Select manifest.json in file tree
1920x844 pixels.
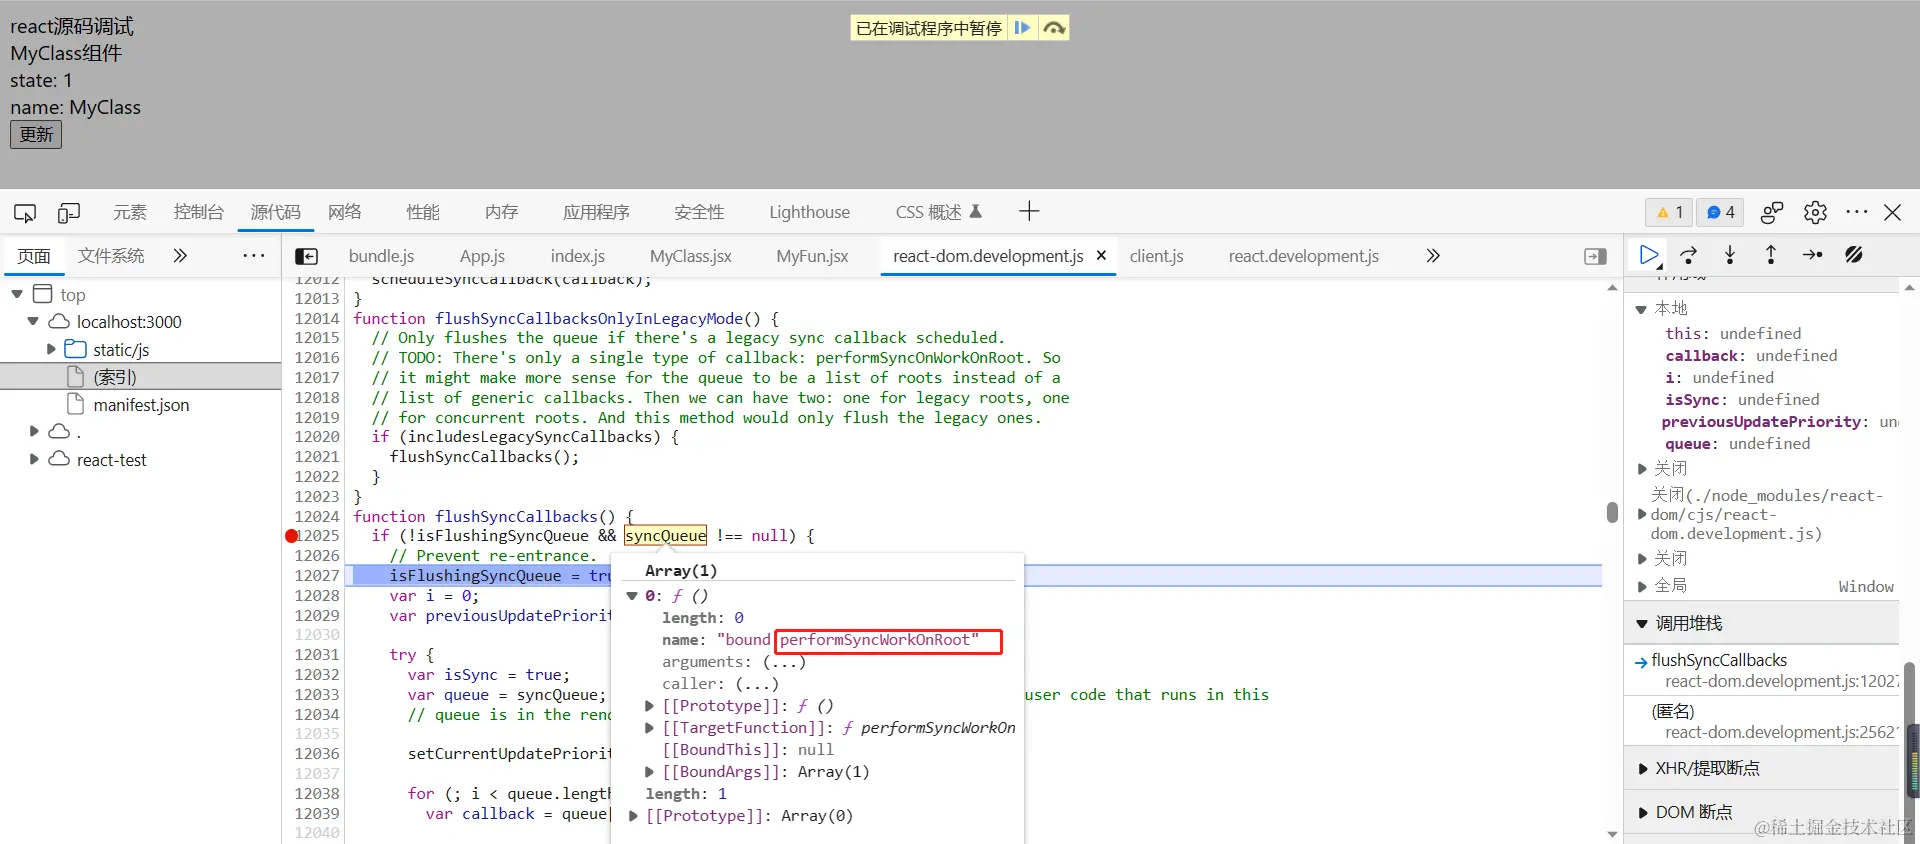pos(141,405)
